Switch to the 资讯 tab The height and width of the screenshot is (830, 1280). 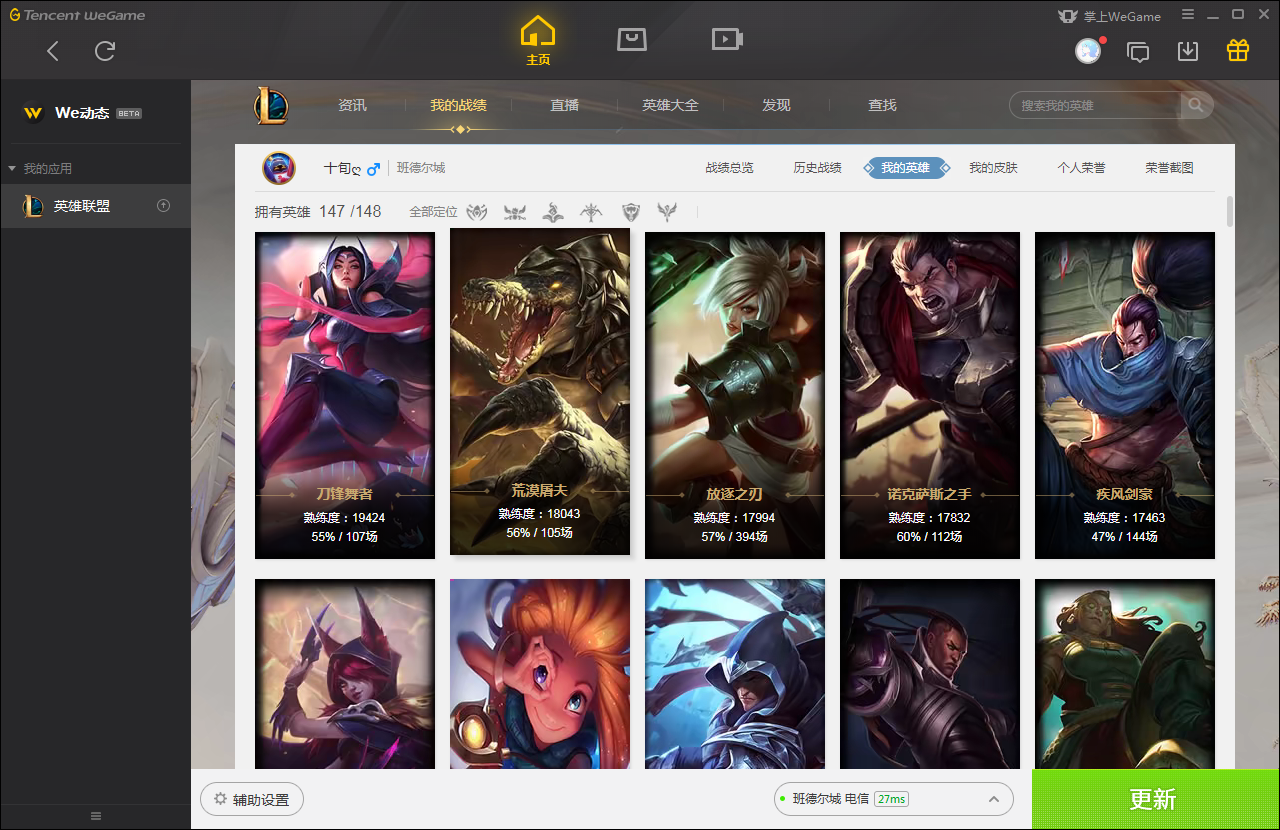352,105
